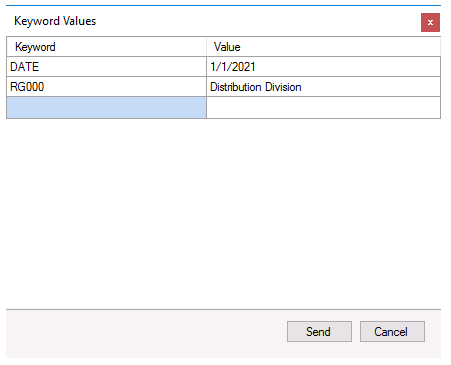The image size is (451, 365).
Task: Select the DATE keyword cell
Action: (x=106, y=67)
